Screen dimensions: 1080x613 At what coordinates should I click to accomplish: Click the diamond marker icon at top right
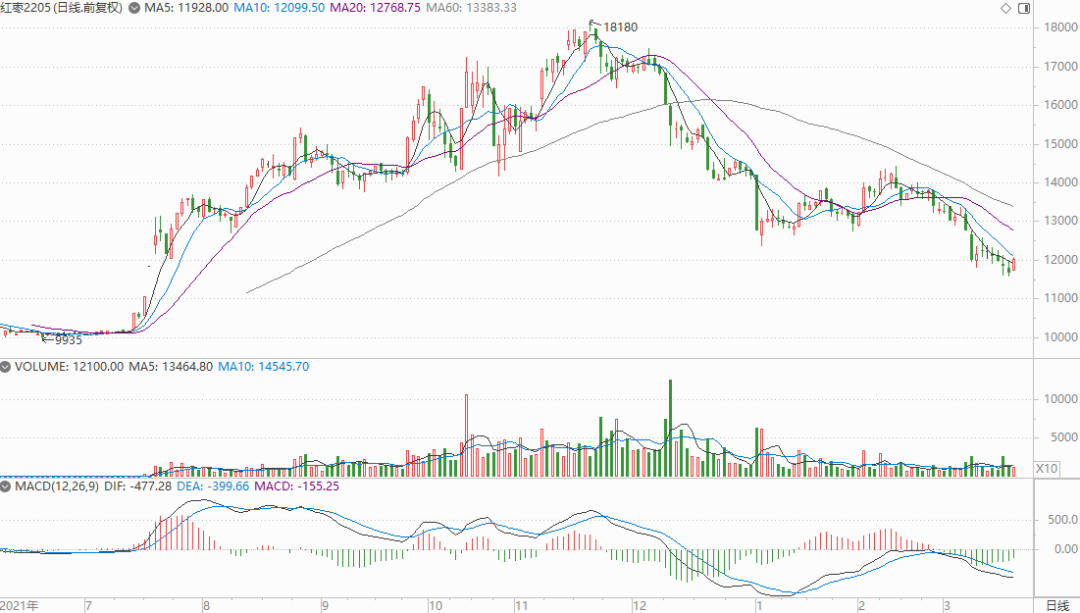pos(1006,8)
